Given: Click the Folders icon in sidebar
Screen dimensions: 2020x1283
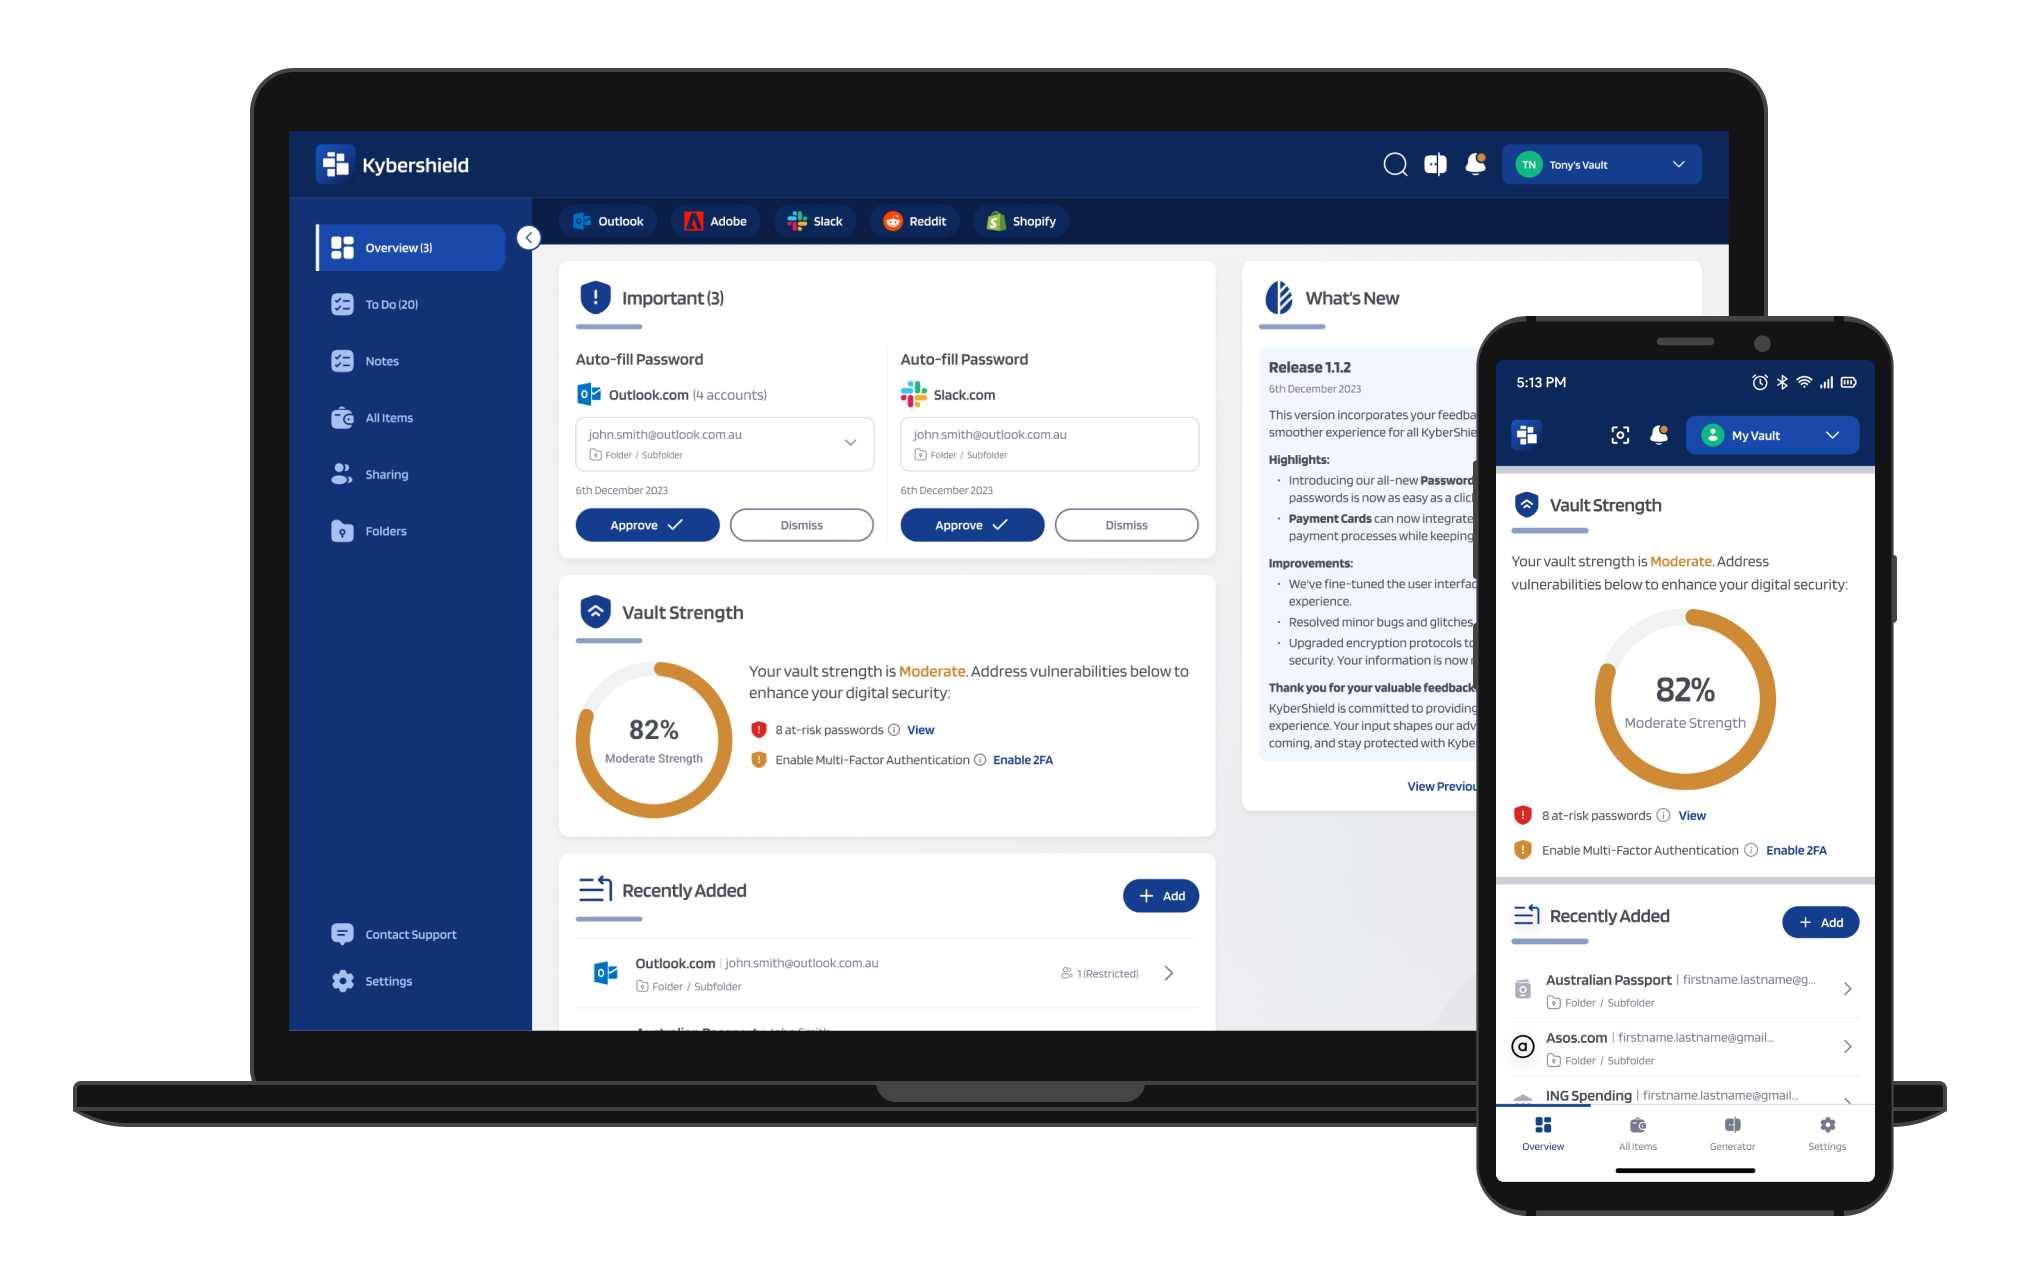Looking at the screenshot, I should pos(343,530).
